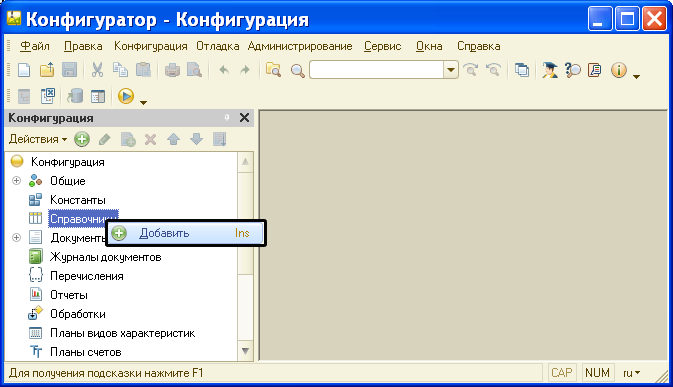Click the folder-with-magnifier find icon
The height and width of the screenshot is (387, 673).
(273, 70)
